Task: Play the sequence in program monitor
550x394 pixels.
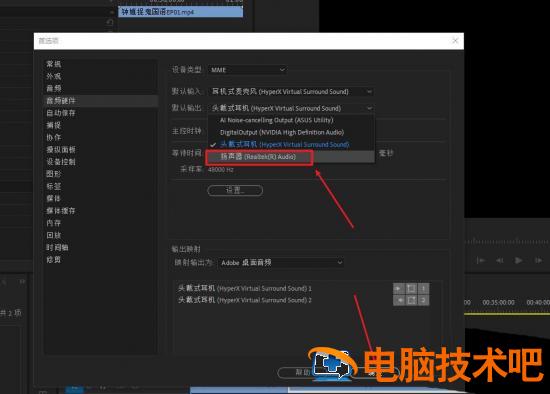Action: tap(518, 260)
